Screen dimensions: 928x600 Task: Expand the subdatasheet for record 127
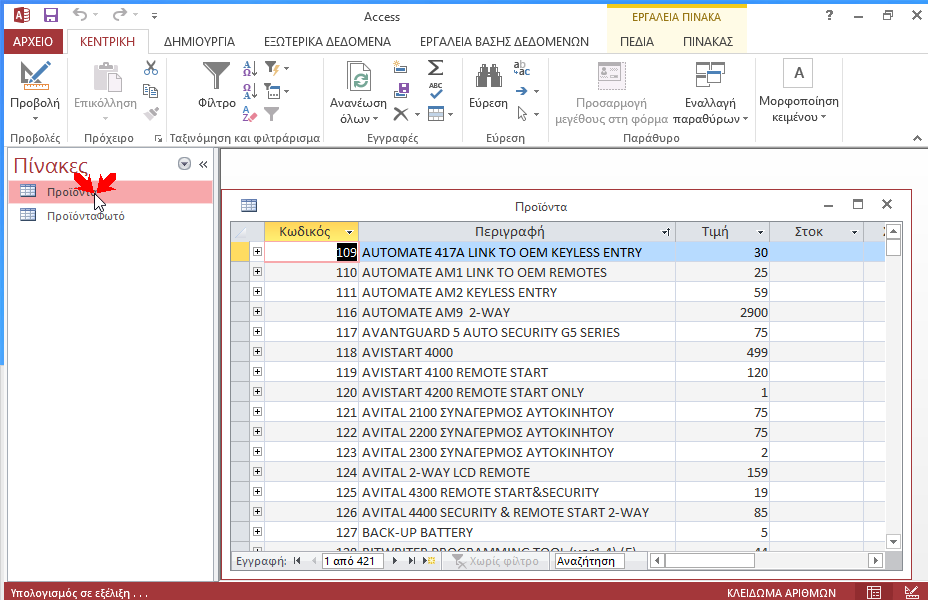257,531
